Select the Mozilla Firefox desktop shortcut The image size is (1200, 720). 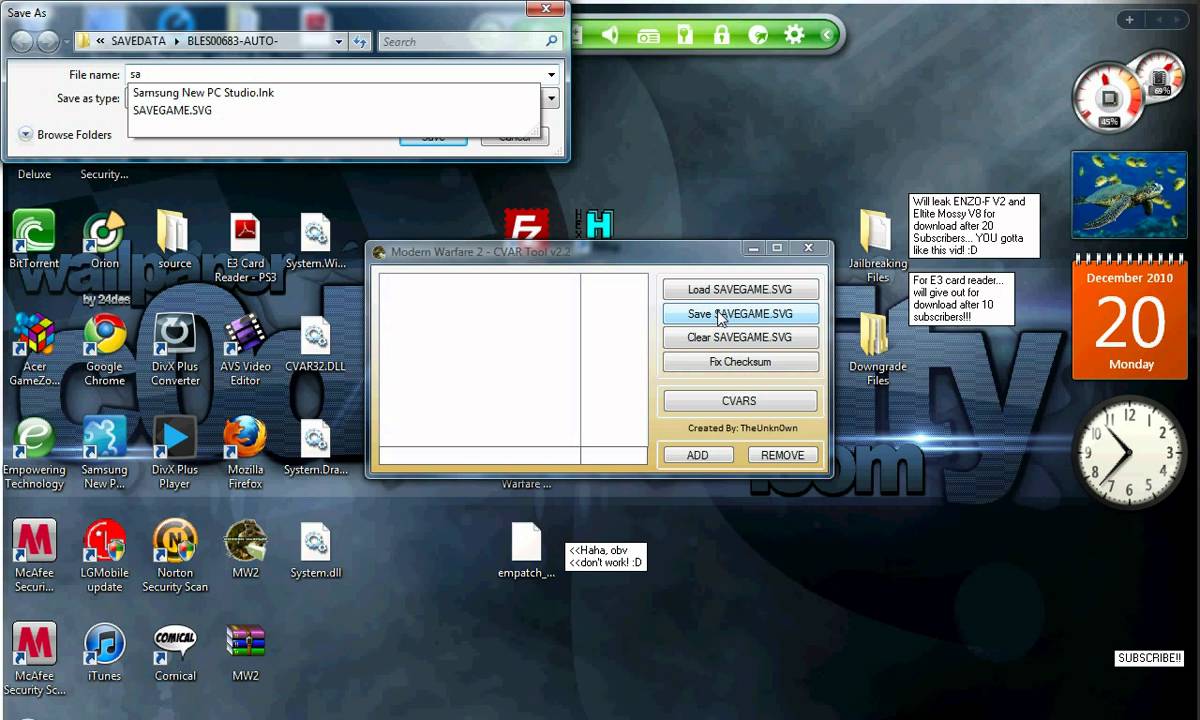(x=245, y=453)
